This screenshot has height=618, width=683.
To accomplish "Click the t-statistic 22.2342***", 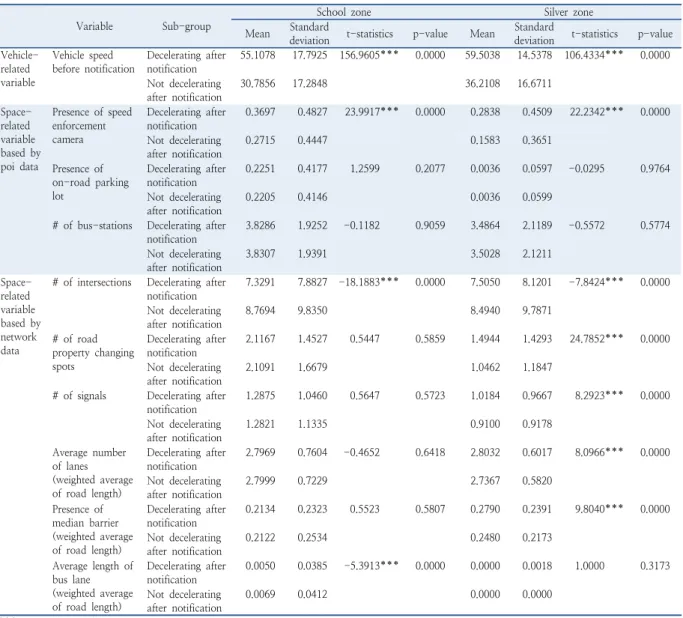I will pos(596,112).
